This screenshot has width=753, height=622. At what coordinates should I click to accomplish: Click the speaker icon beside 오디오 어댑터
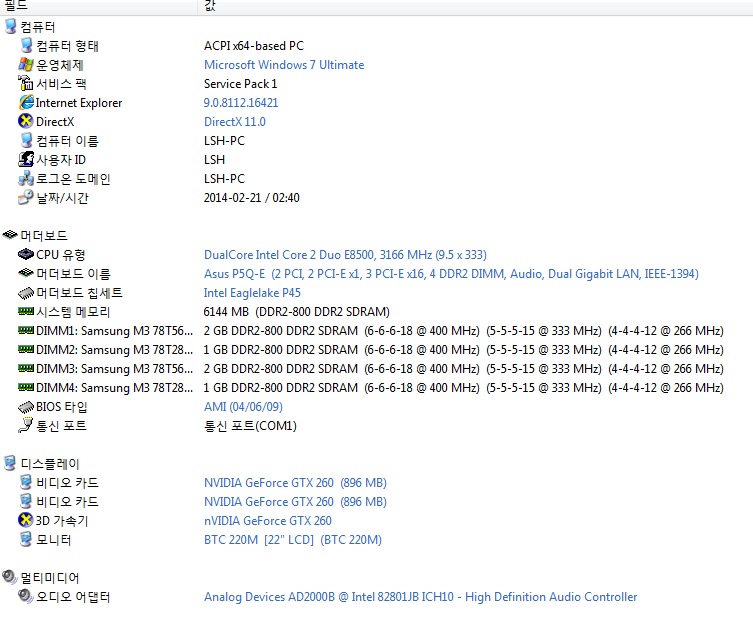pos(26,596)
